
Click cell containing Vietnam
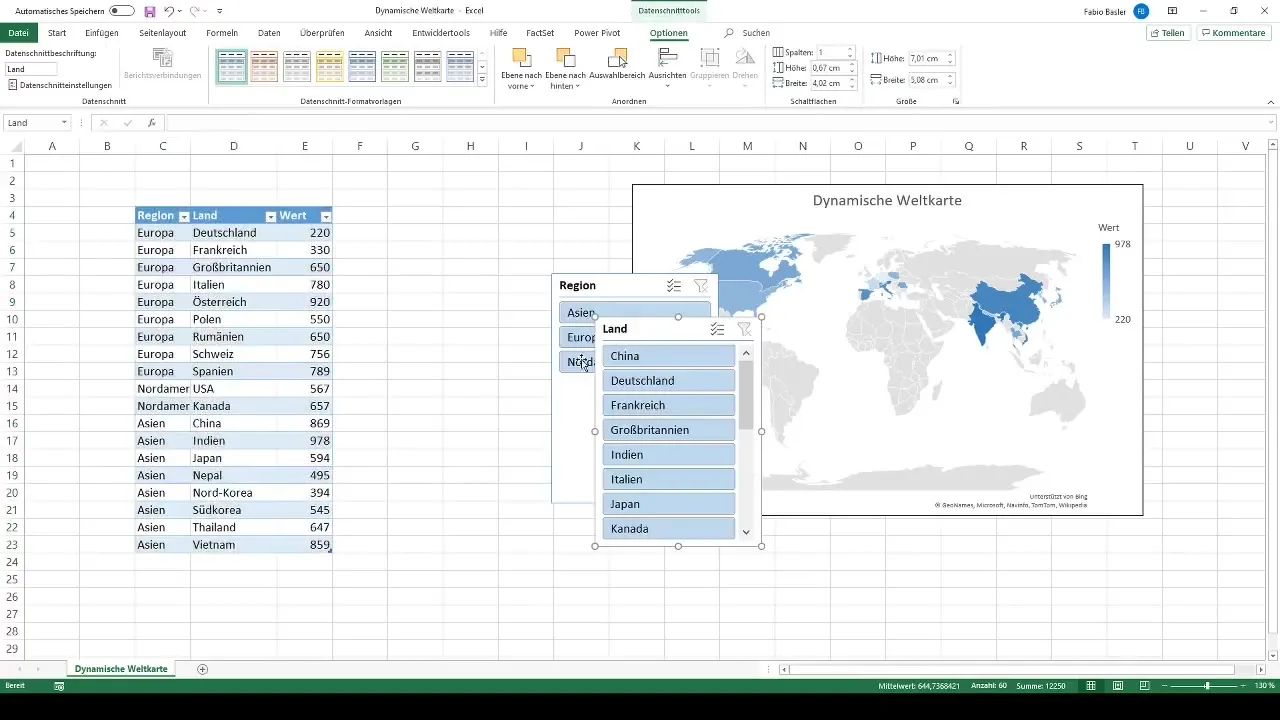point(233,545)
